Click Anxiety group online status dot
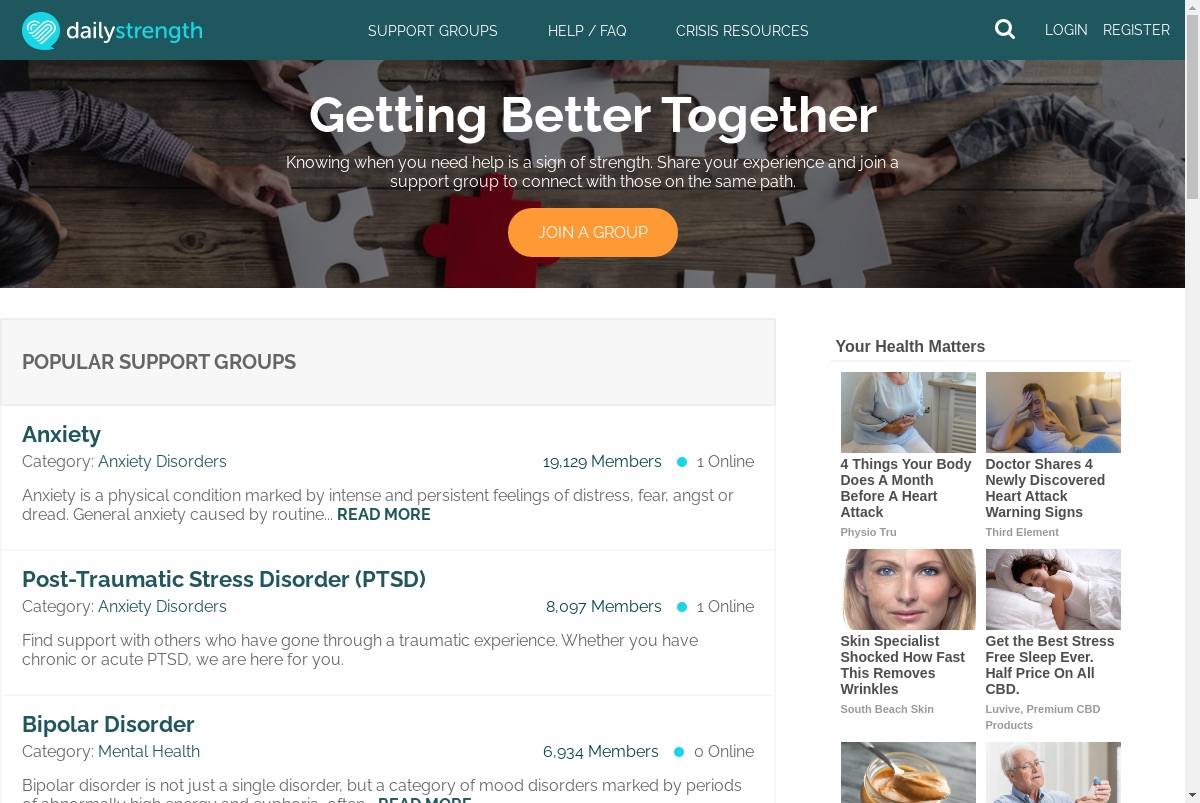 click(682, 462)
